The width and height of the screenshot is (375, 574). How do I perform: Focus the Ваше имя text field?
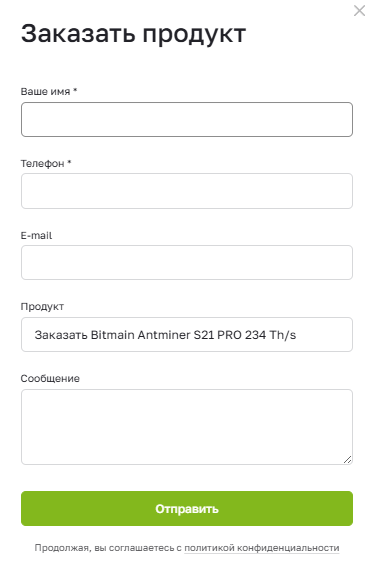point(187,119)
